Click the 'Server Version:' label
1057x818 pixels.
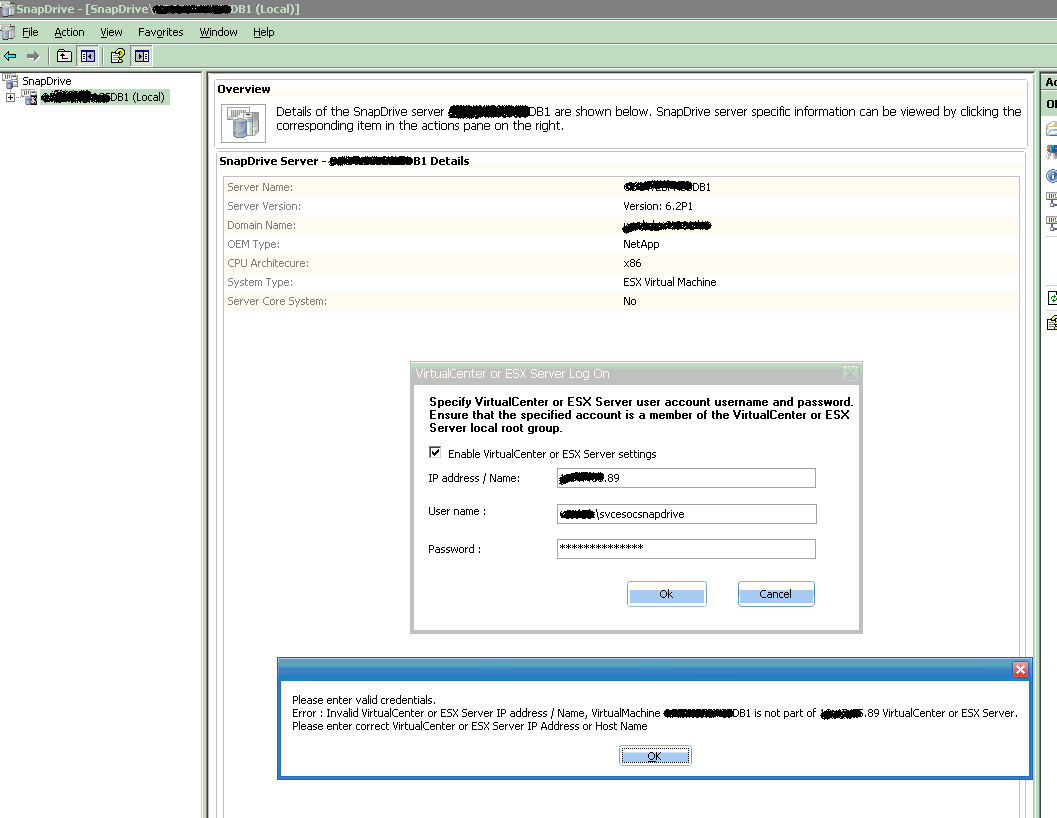264,206
